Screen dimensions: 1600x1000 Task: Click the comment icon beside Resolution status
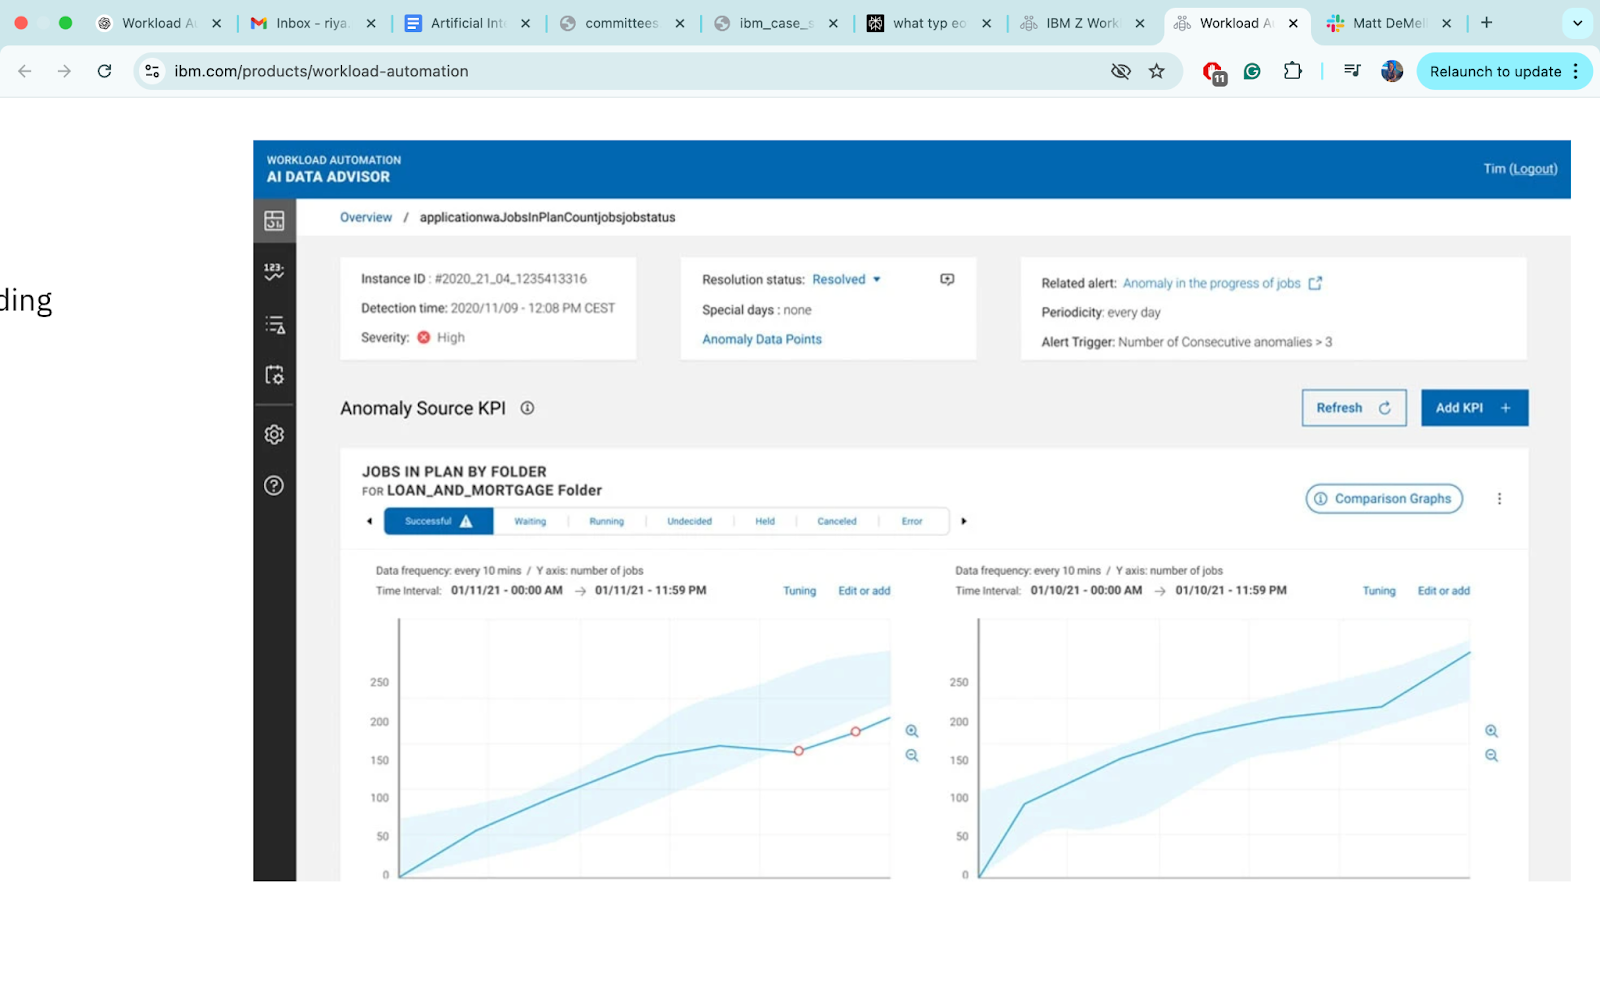click(x=947, y=280)
